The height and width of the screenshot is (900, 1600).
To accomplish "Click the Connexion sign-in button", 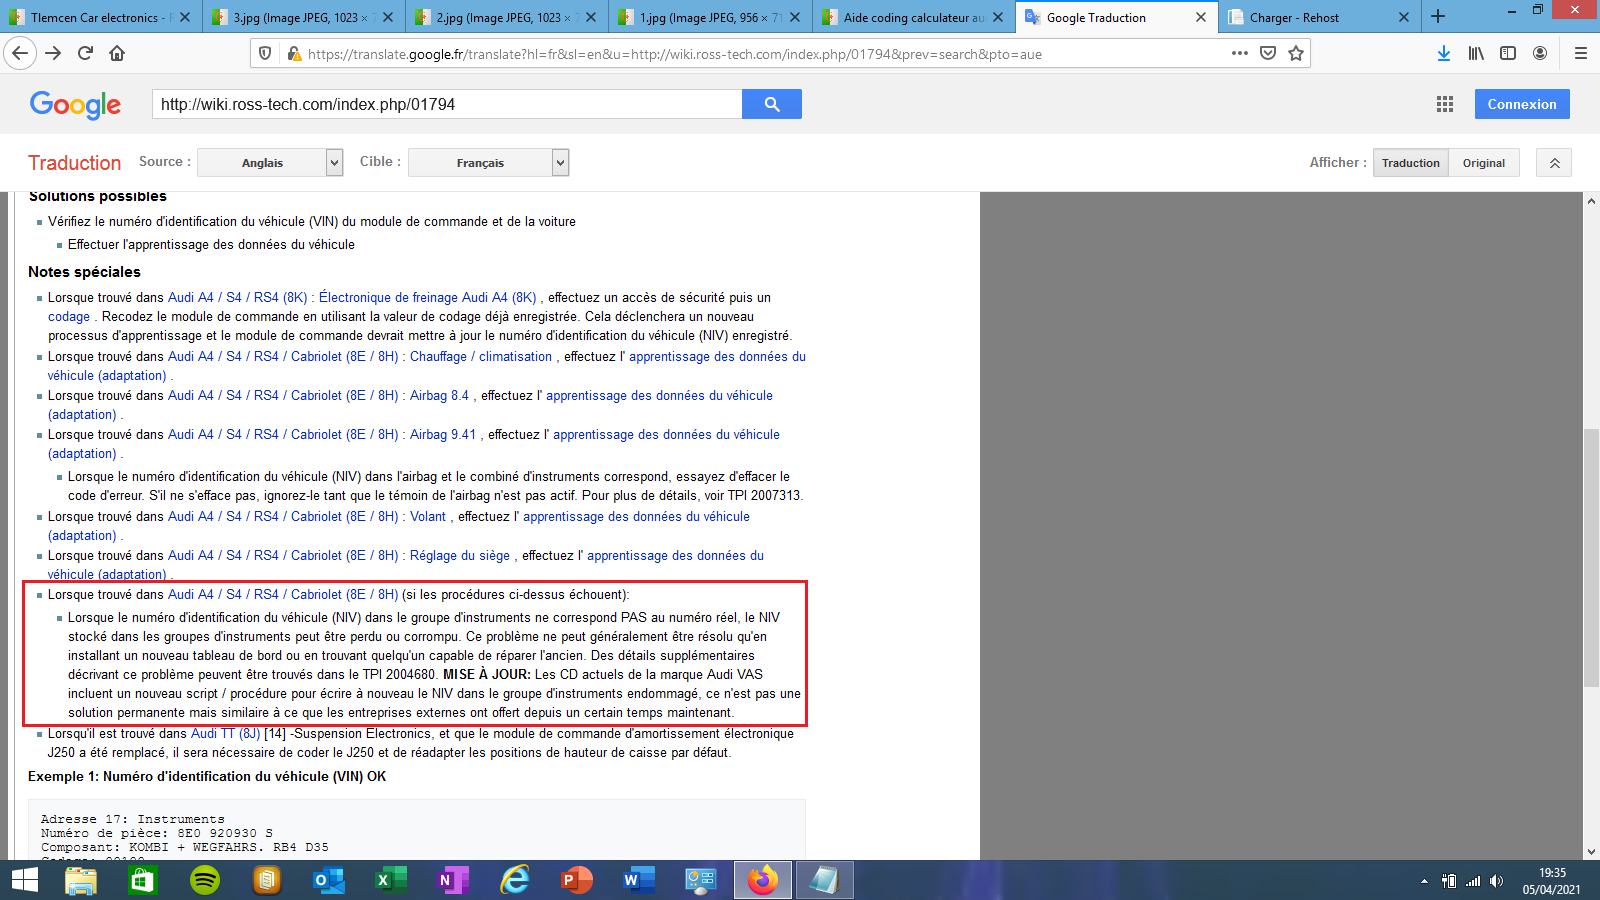I will point(1522,104).
